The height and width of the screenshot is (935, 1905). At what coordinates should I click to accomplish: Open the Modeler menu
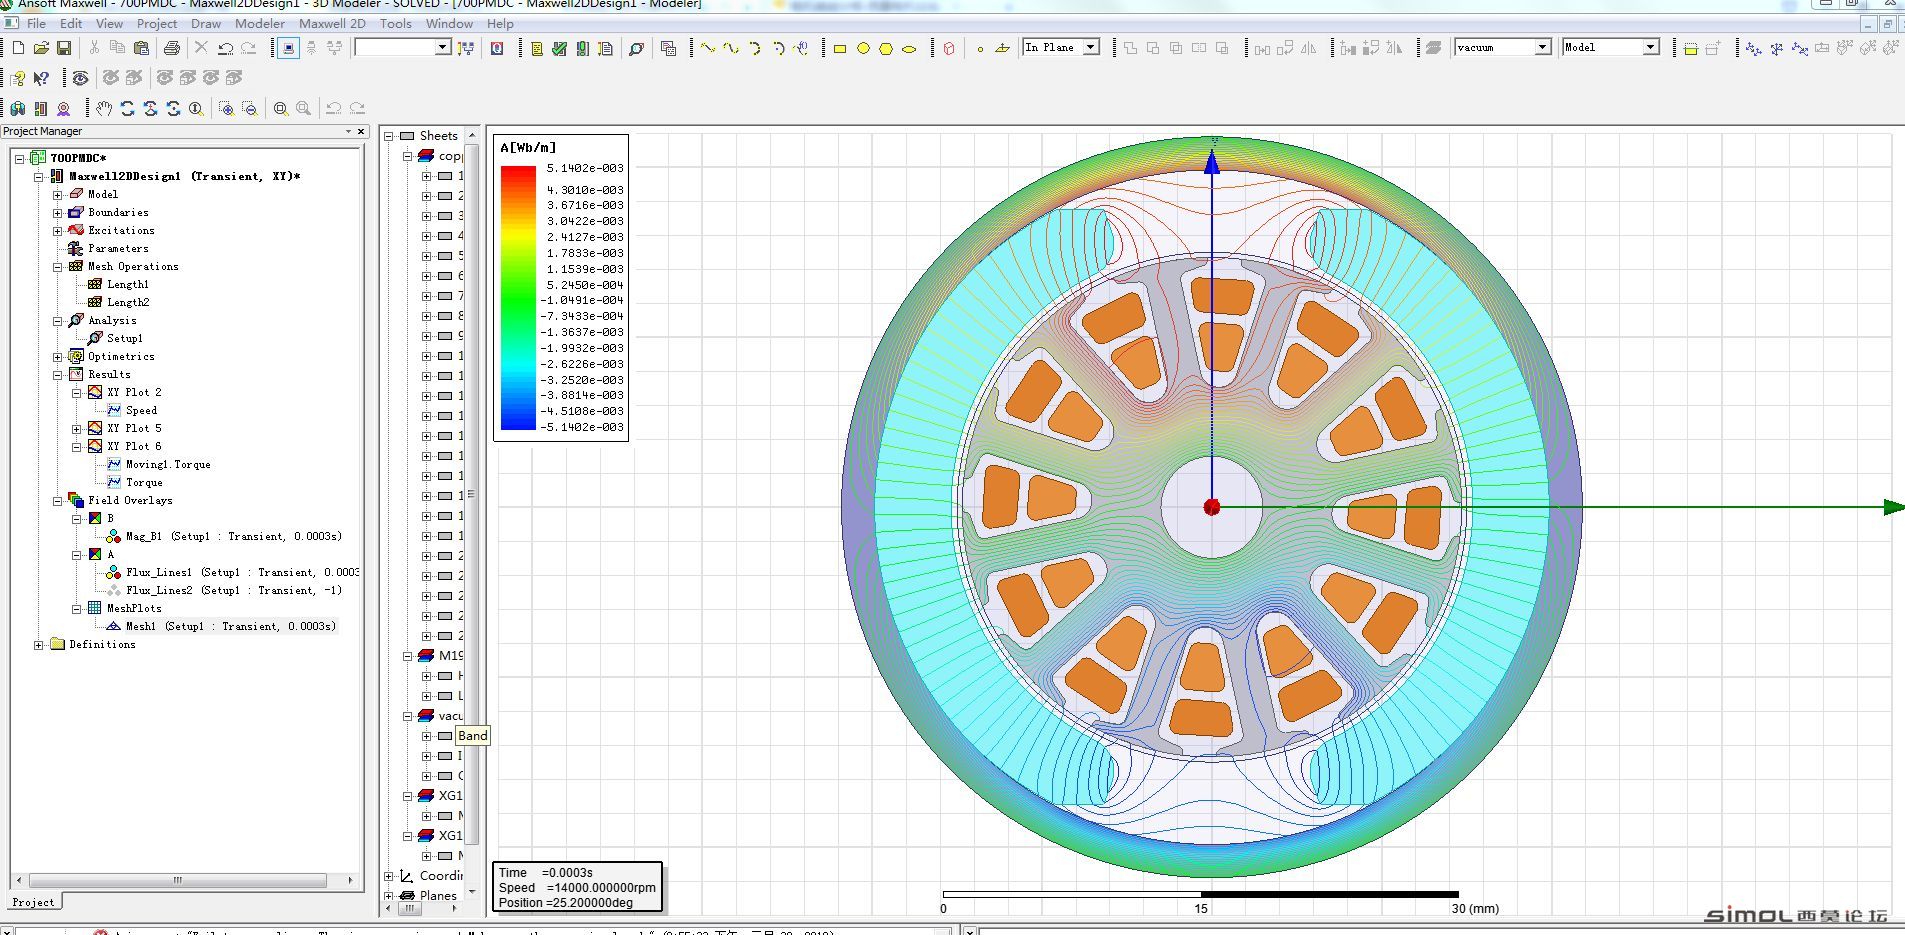pyautogui.click(x=260, y=23)
